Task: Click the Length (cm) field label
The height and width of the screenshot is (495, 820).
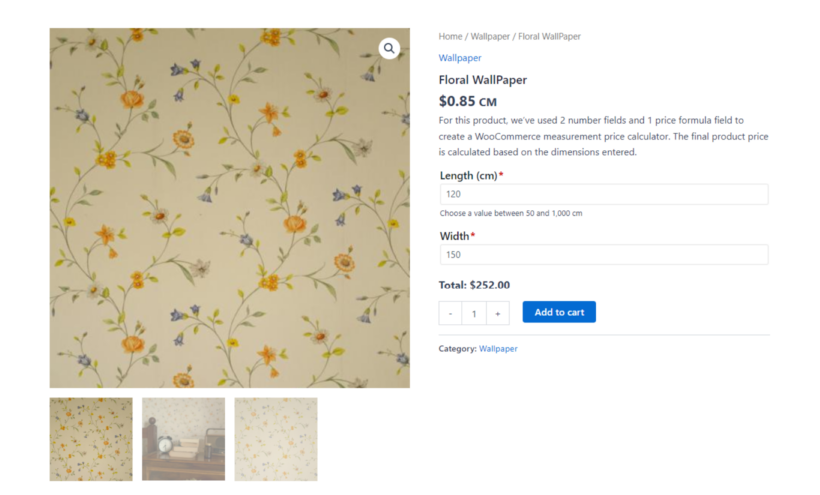Action: click(x=468, y=176)
